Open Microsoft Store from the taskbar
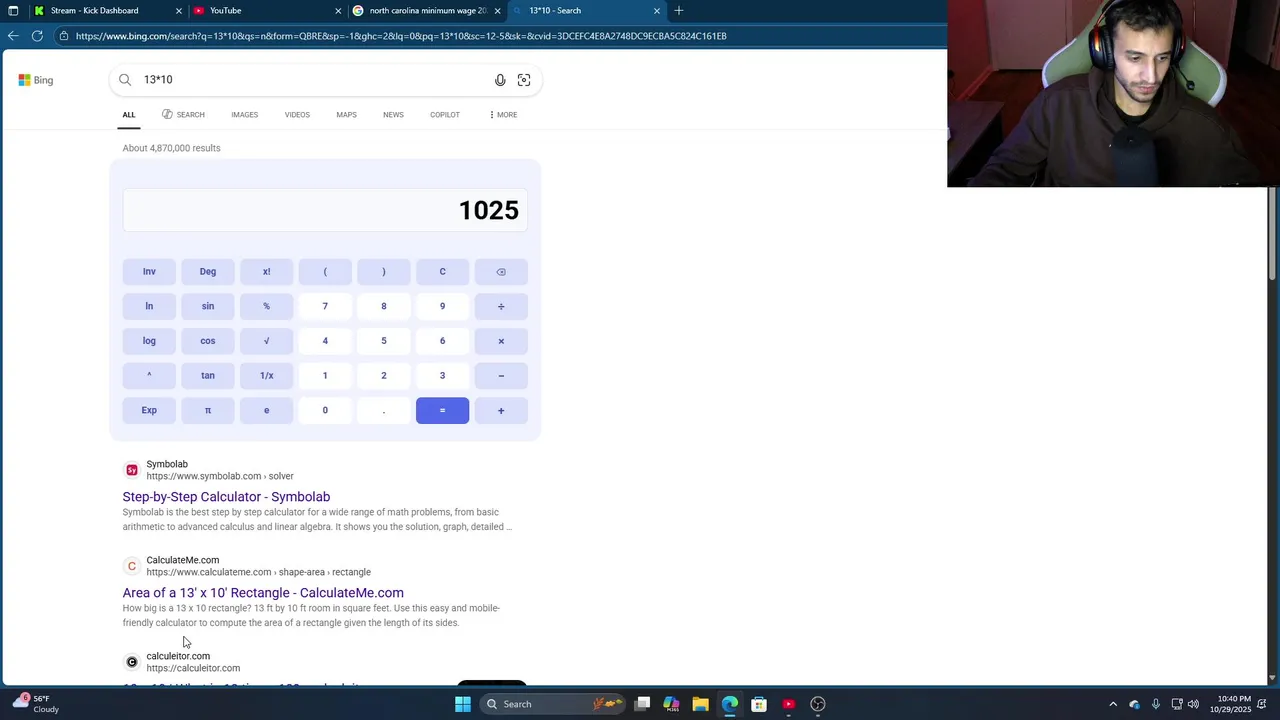Image resolution: width=1280 pixels, height=720 pixels. coord(759,704)
